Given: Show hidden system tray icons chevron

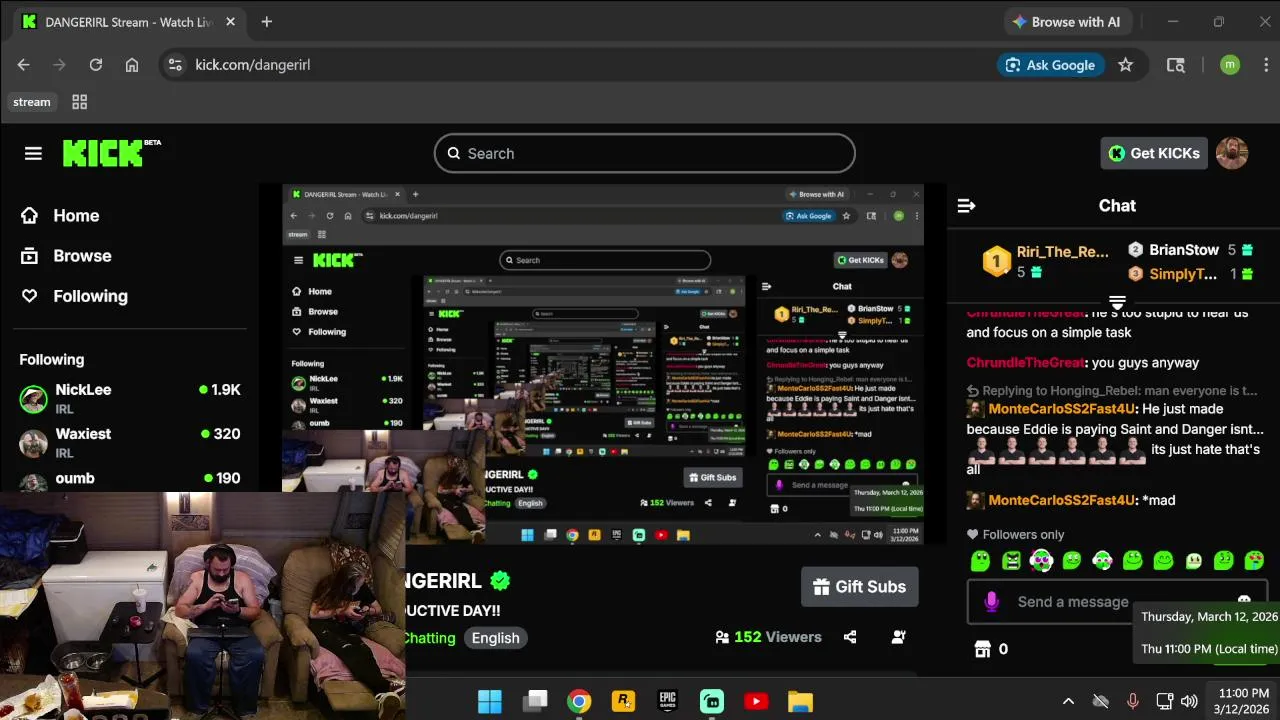Looking at the screenshot, I should 1068,701.
